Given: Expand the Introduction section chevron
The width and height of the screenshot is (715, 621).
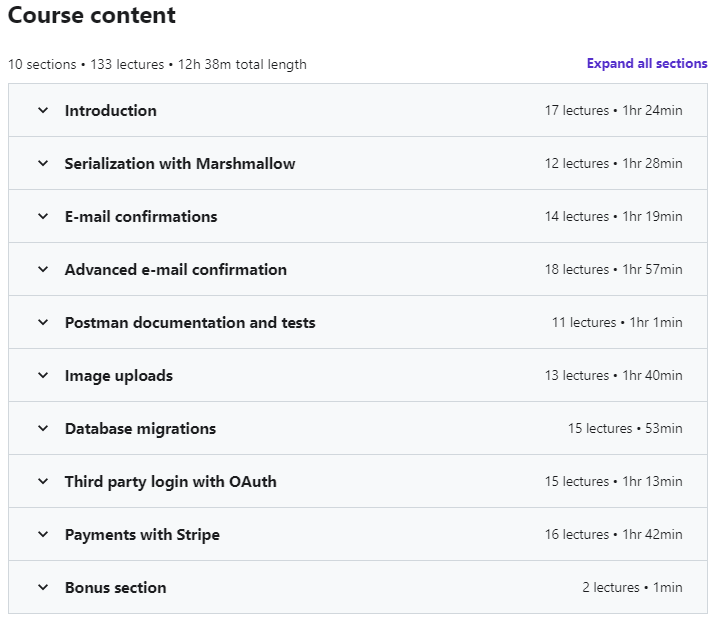Looking at the screenshot, I should tap(43, 110).
